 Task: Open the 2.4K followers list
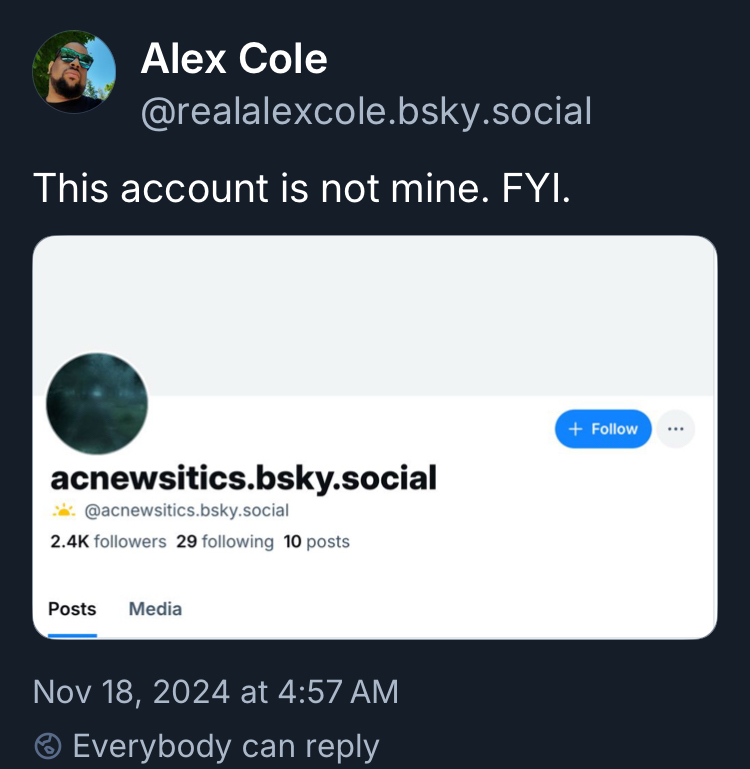point(108,541)
